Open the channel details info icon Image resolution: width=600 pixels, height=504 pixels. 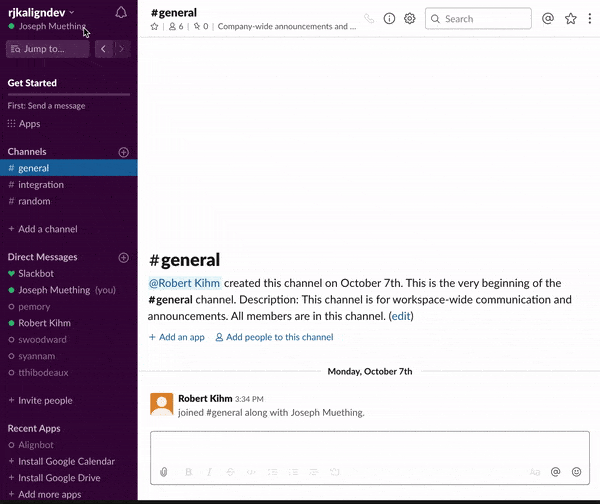[389, 18]
